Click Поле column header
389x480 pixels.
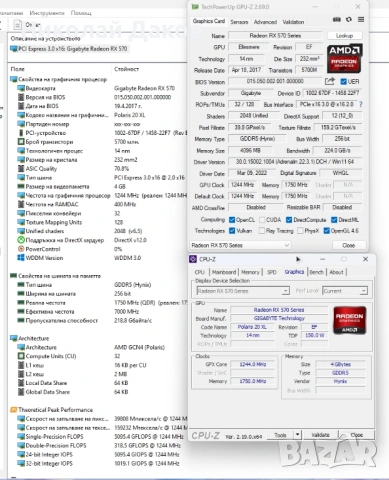18,69
